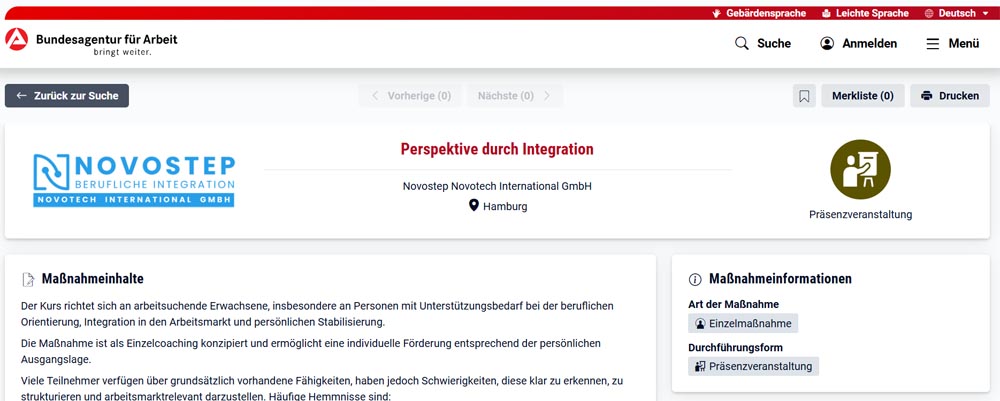The width and height of the screenshot is (1000, 401).
Task: Open the Menü navigation menu
Action: pos(953,43)
